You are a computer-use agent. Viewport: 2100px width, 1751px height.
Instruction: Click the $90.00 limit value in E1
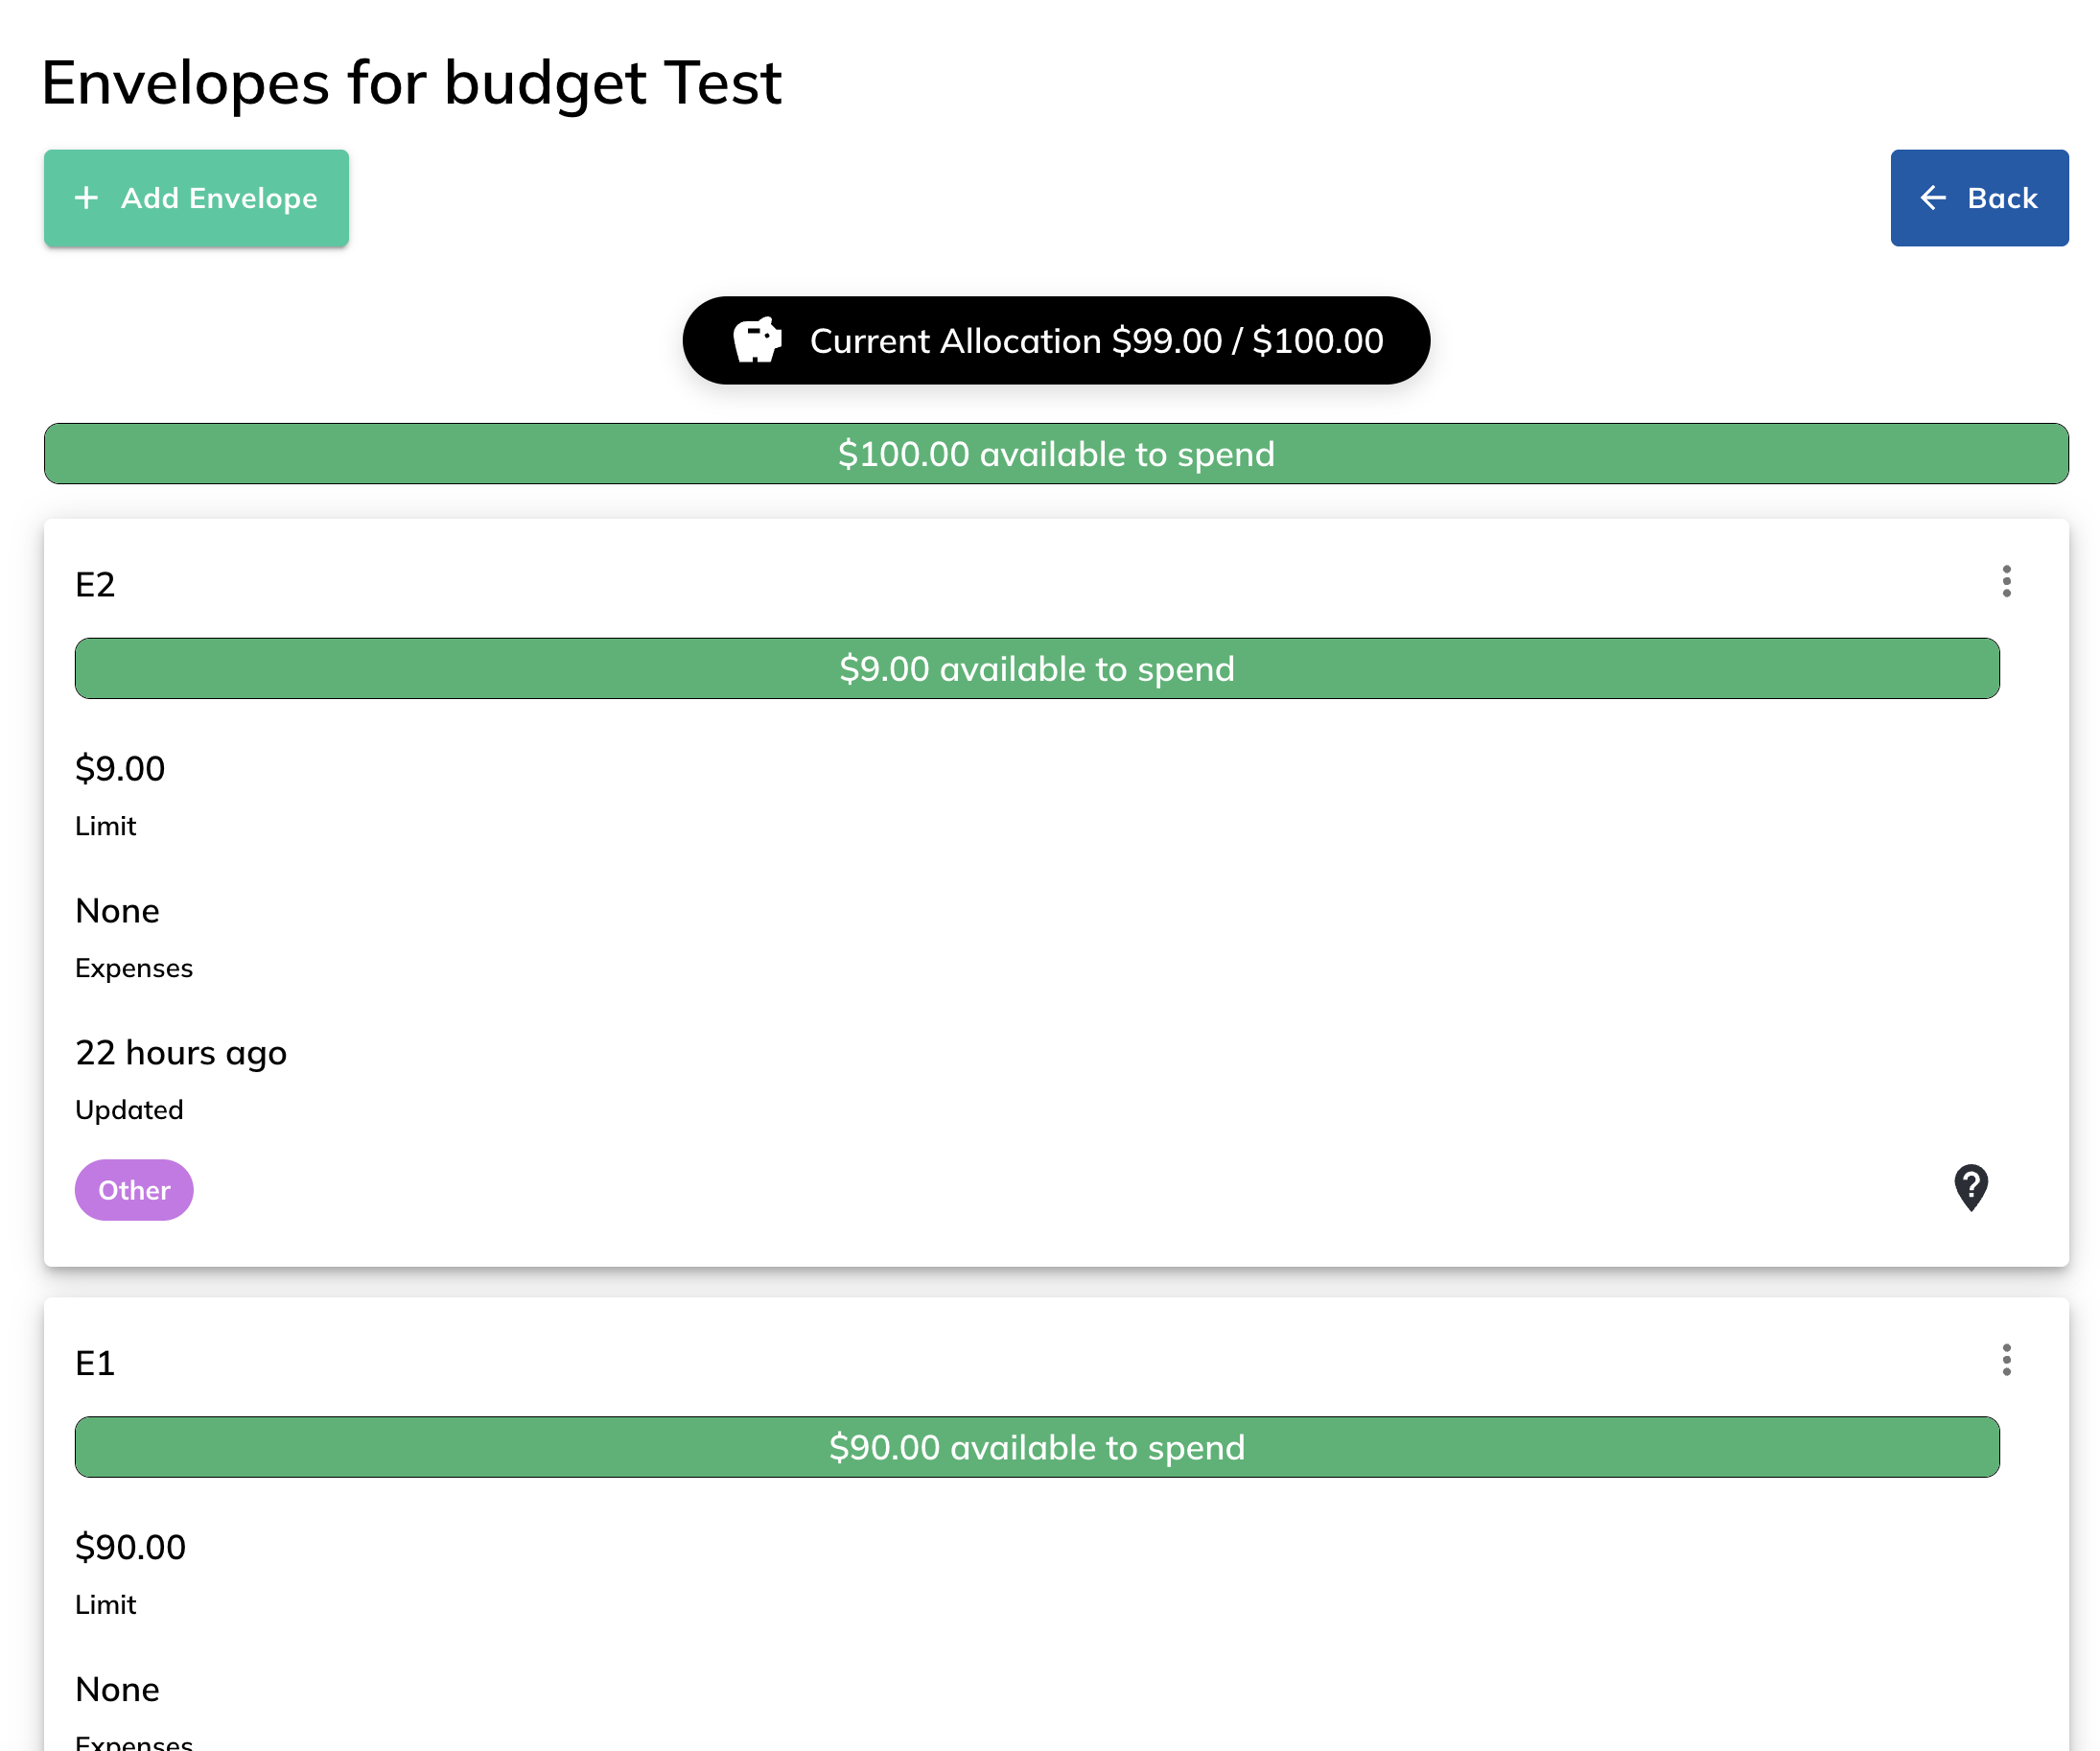click(x=130, y=1547)
